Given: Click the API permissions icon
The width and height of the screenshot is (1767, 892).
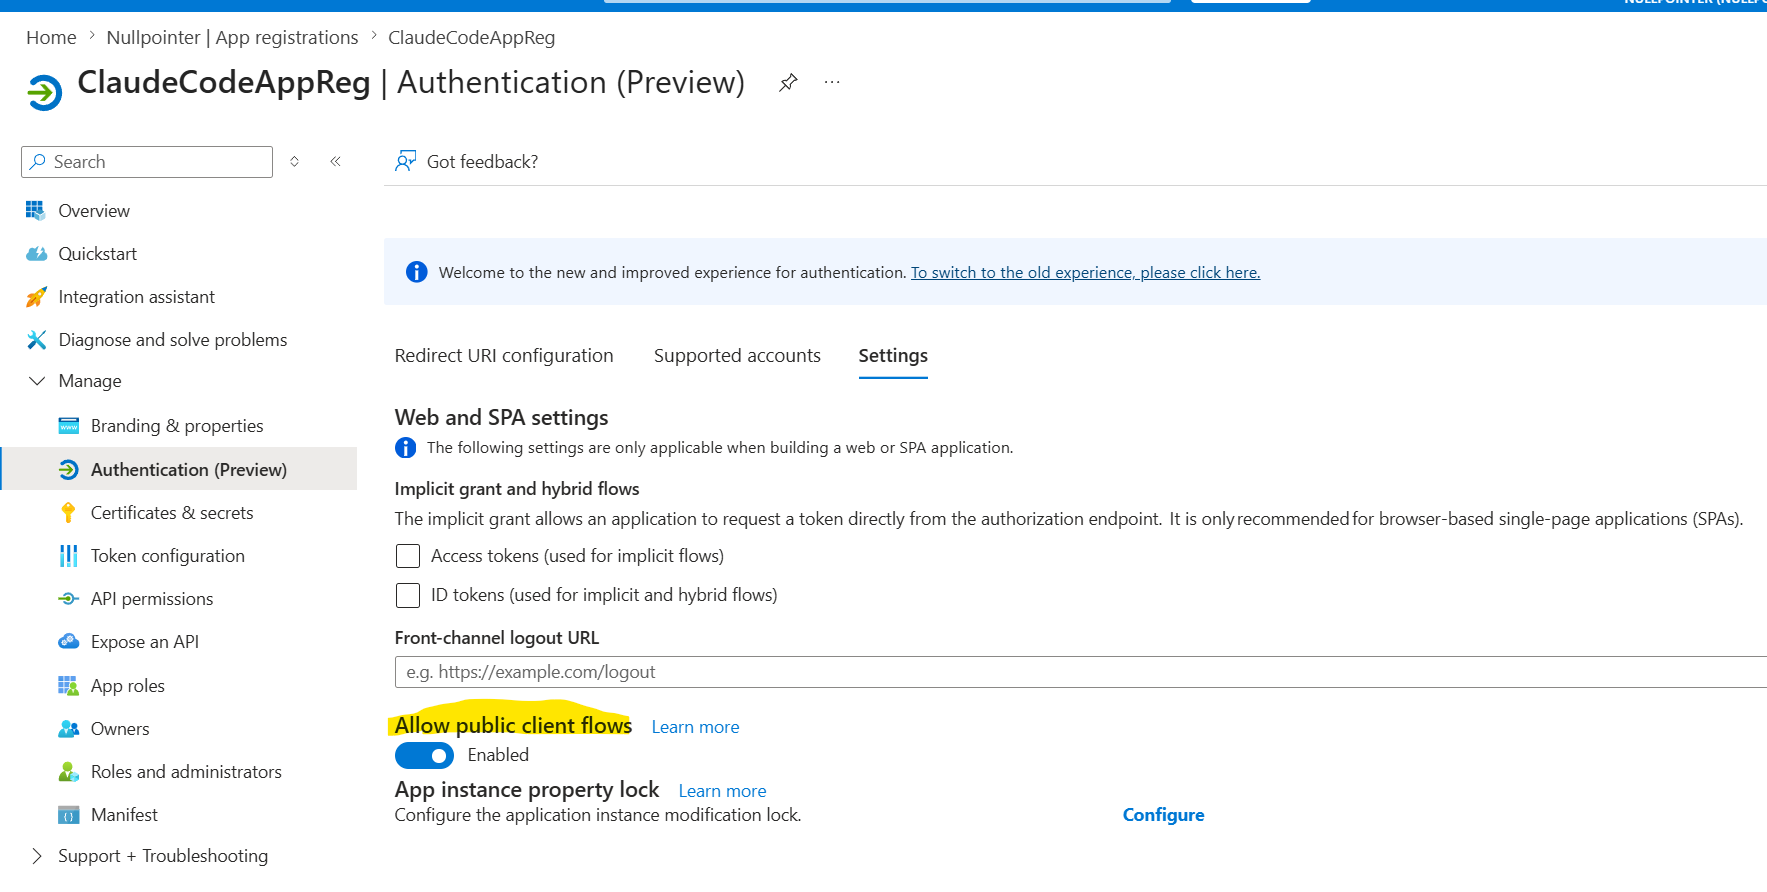Looking at the screenshot, I should pyautogui.click(x=68, y=599).
